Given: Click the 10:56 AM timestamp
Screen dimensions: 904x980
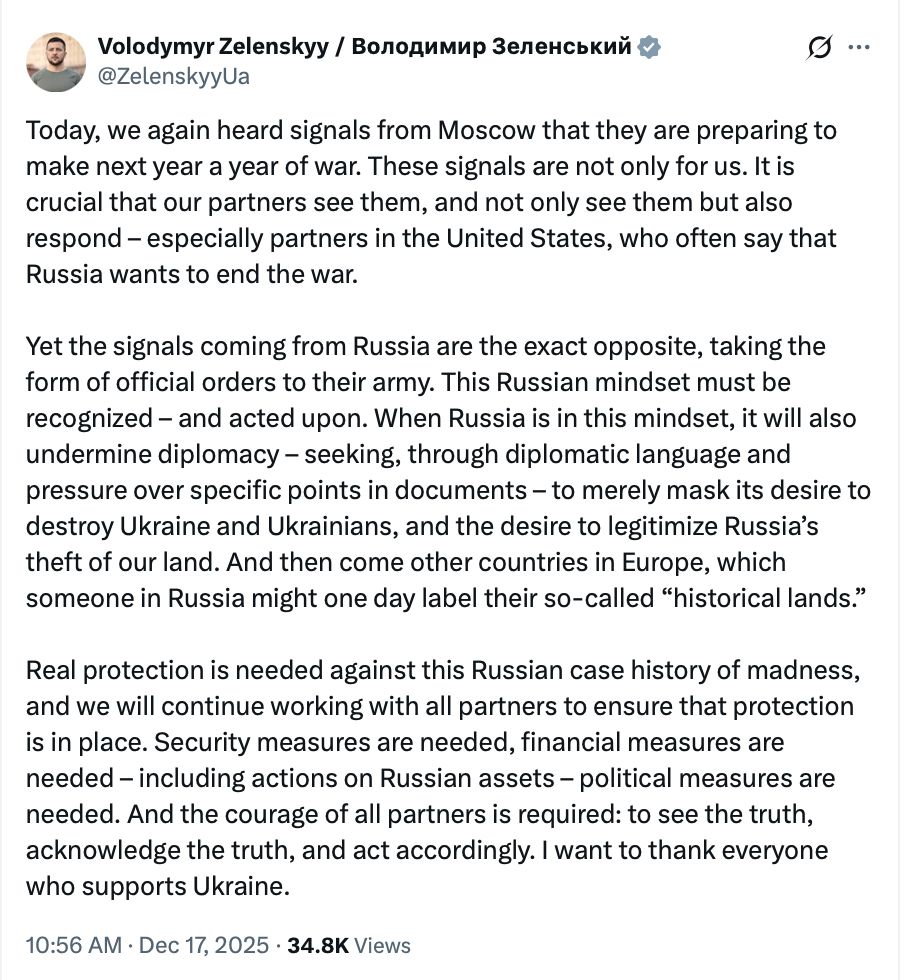Looking at the screenshot, I should [73, 945].
